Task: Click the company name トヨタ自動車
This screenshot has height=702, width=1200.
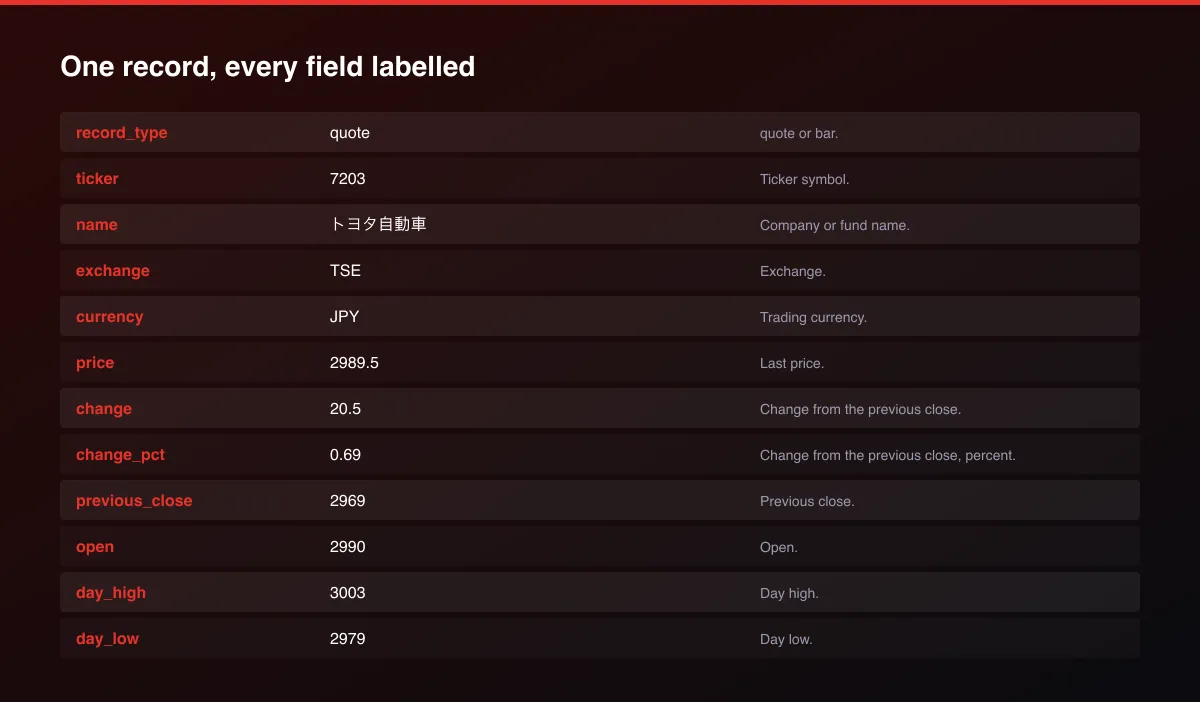Action: (x=378, y=225)
